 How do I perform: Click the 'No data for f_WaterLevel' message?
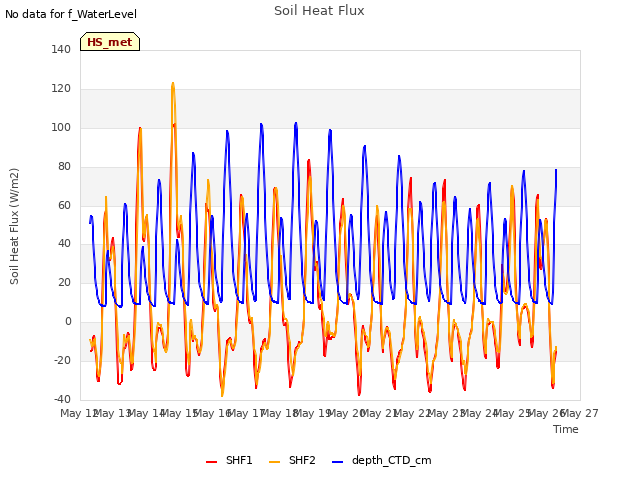coord(71,14)
